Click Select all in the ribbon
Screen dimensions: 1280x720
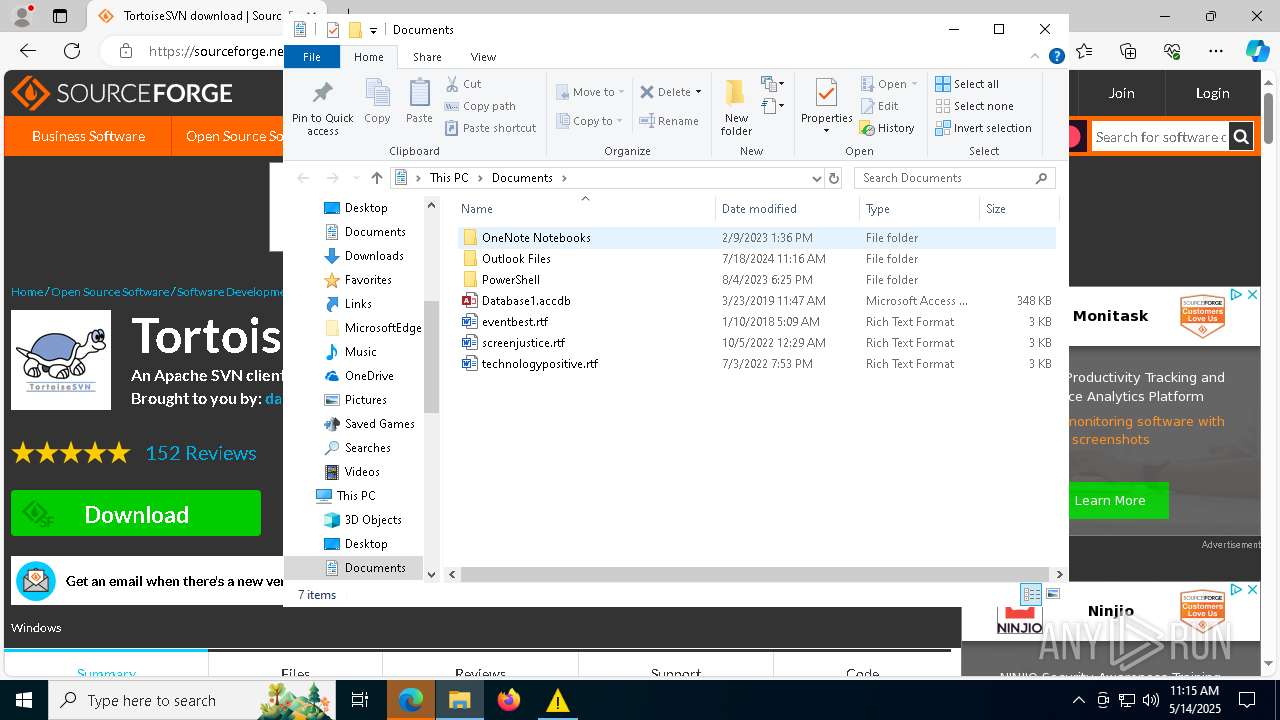coord(966,84)
